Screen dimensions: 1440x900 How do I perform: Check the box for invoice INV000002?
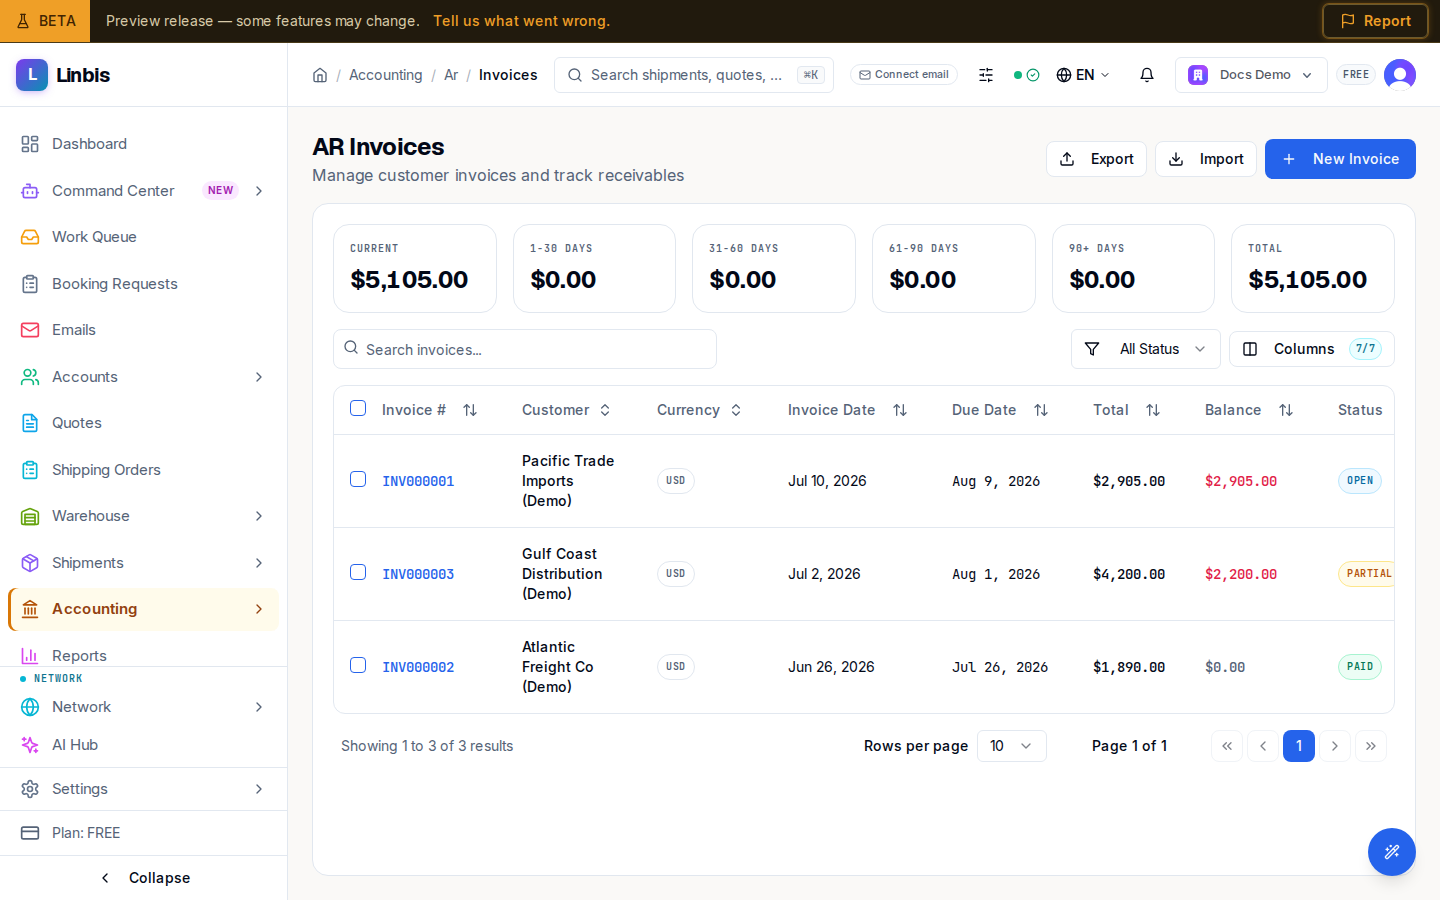pyautogui.click(x=358, y=665)
